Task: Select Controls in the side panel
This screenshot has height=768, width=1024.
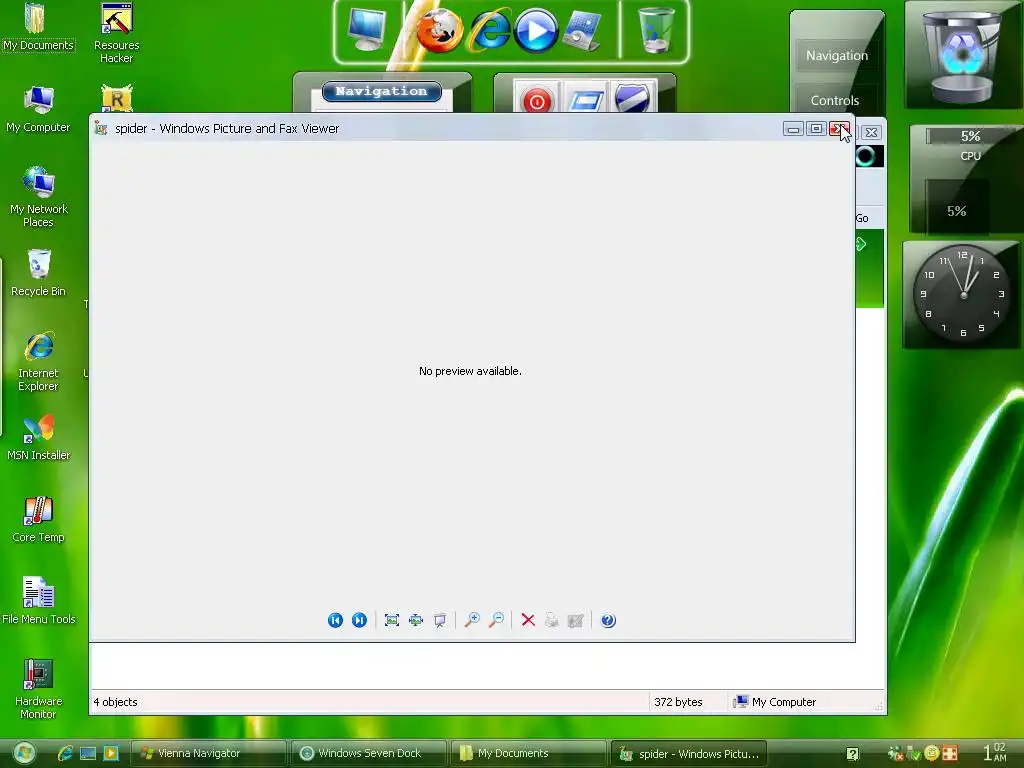Action: pos(835,101)
